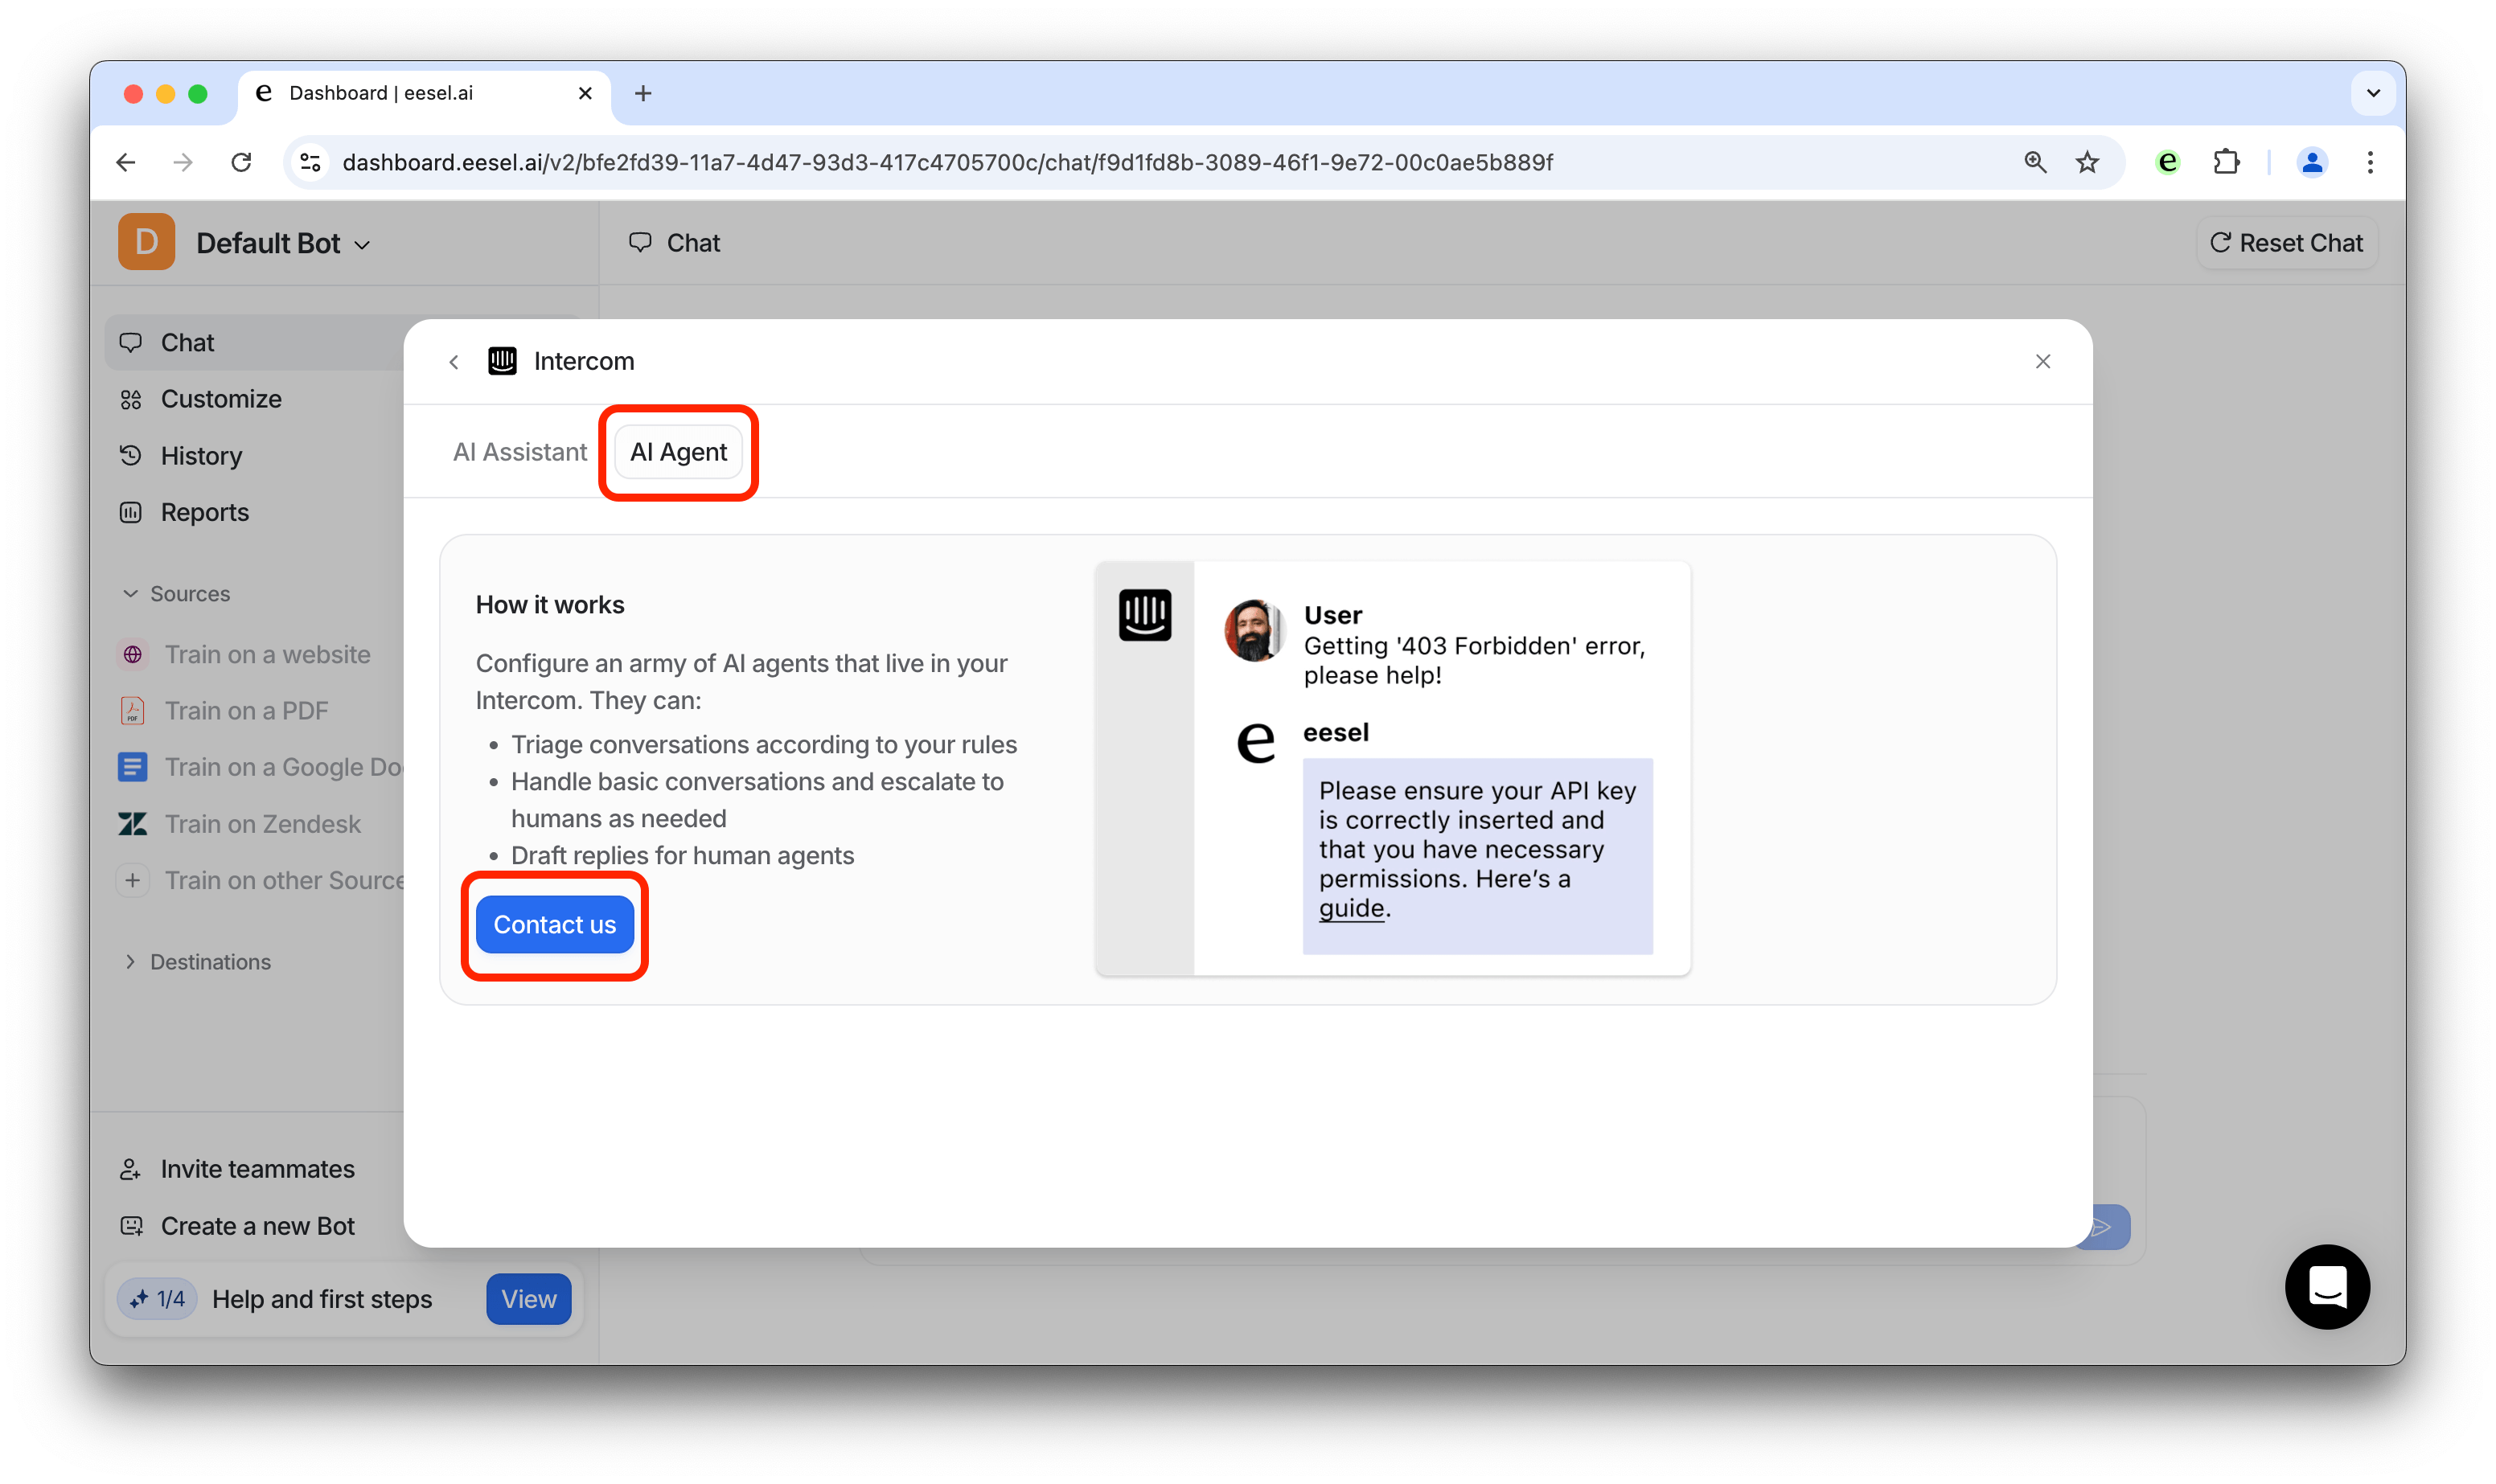Click the Contact us button

555,925
